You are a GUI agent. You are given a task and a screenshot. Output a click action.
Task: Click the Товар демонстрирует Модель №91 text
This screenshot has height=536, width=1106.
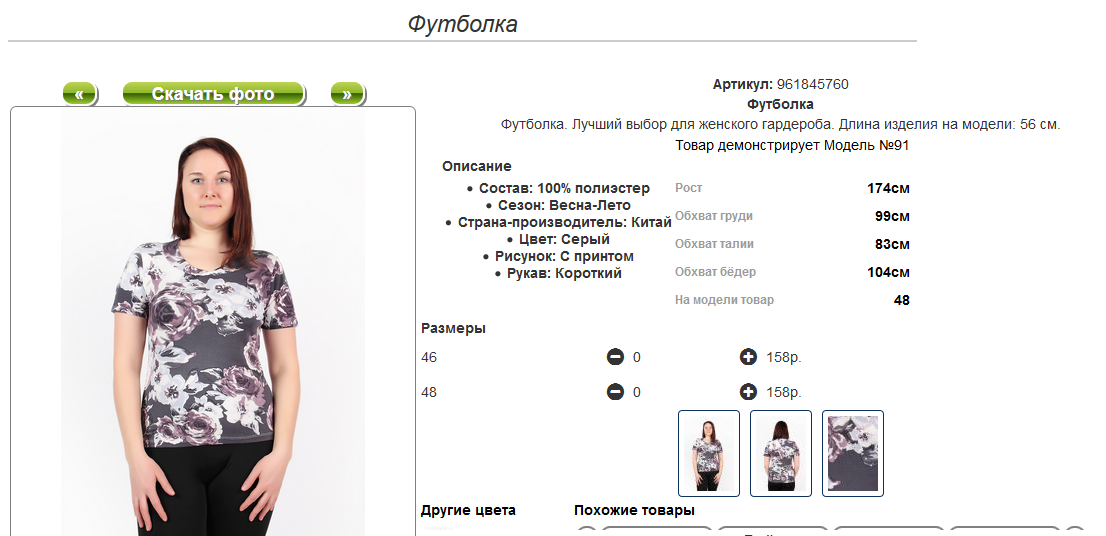coord(792,146)
